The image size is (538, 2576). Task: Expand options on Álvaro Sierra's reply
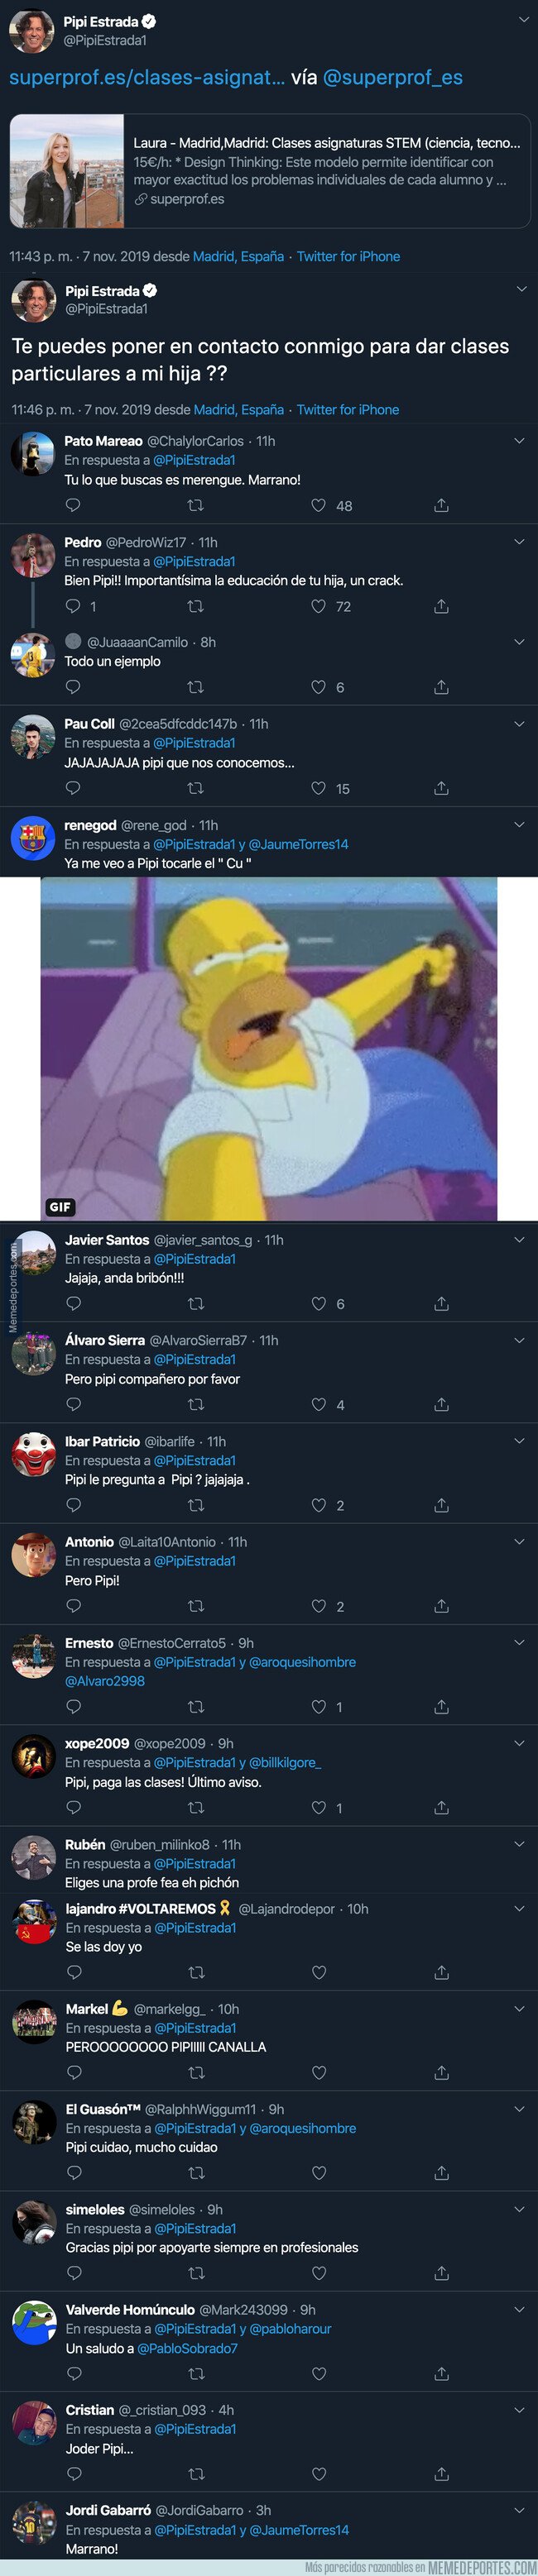tap(519, 1340)
